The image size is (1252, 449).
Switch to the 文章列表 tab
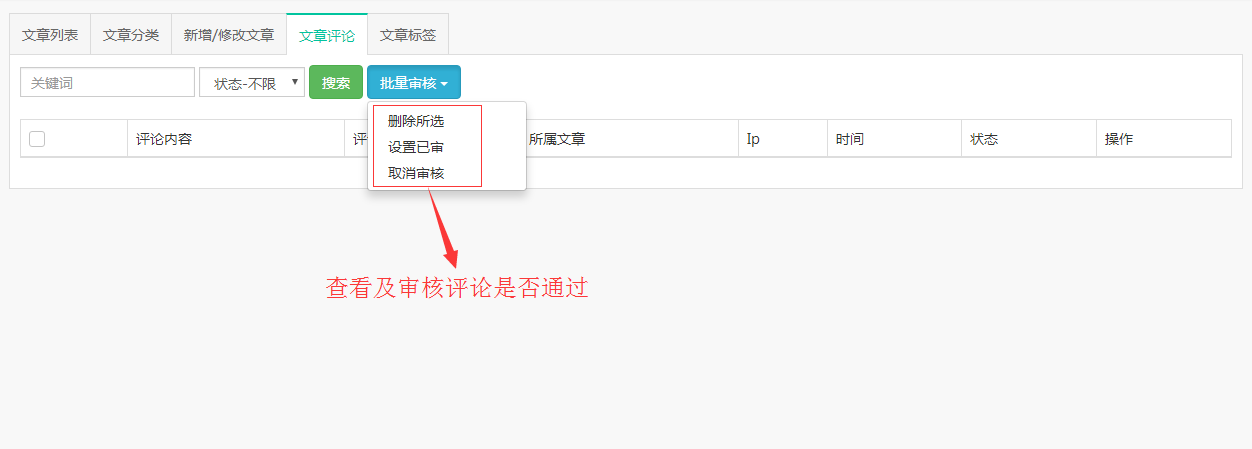point(50,35)
